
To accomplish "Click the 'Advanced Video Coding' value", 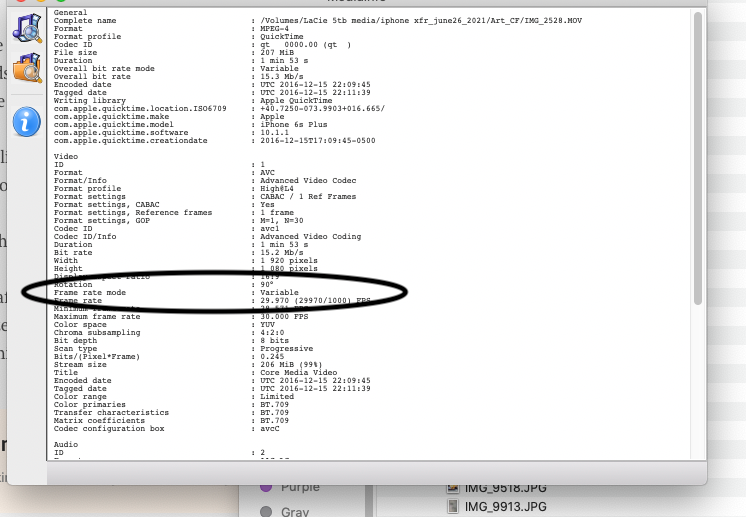I will point(310,236).
